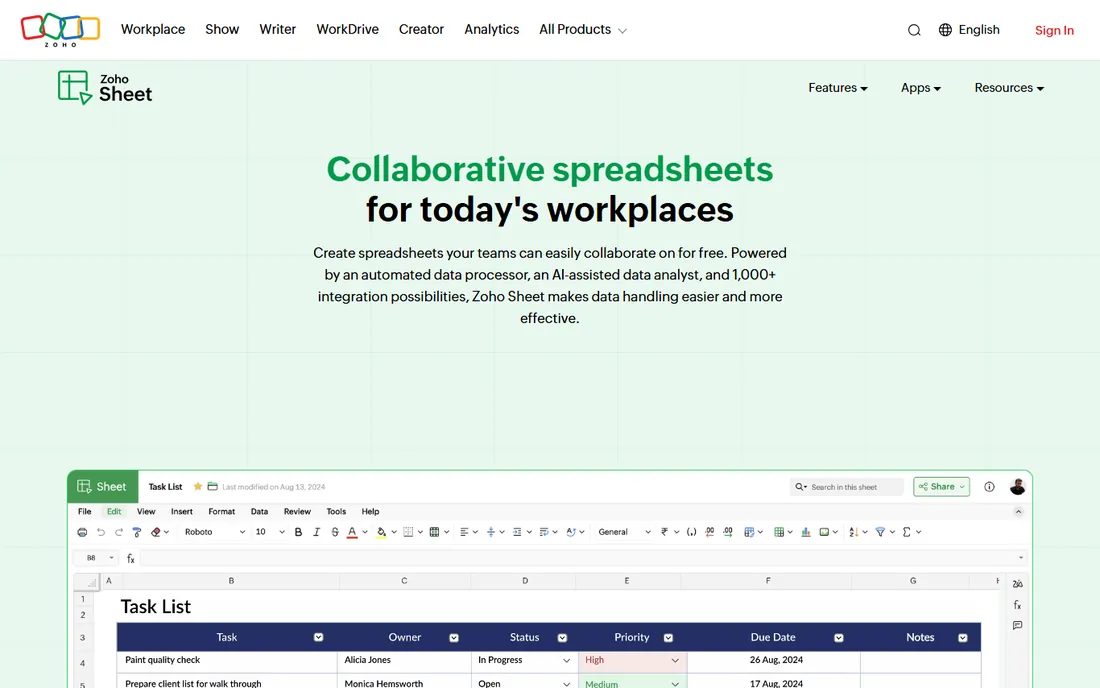Open the font size 10 dropdown
This screenshot has width=1100, height=688.
[x=269, y=532]
